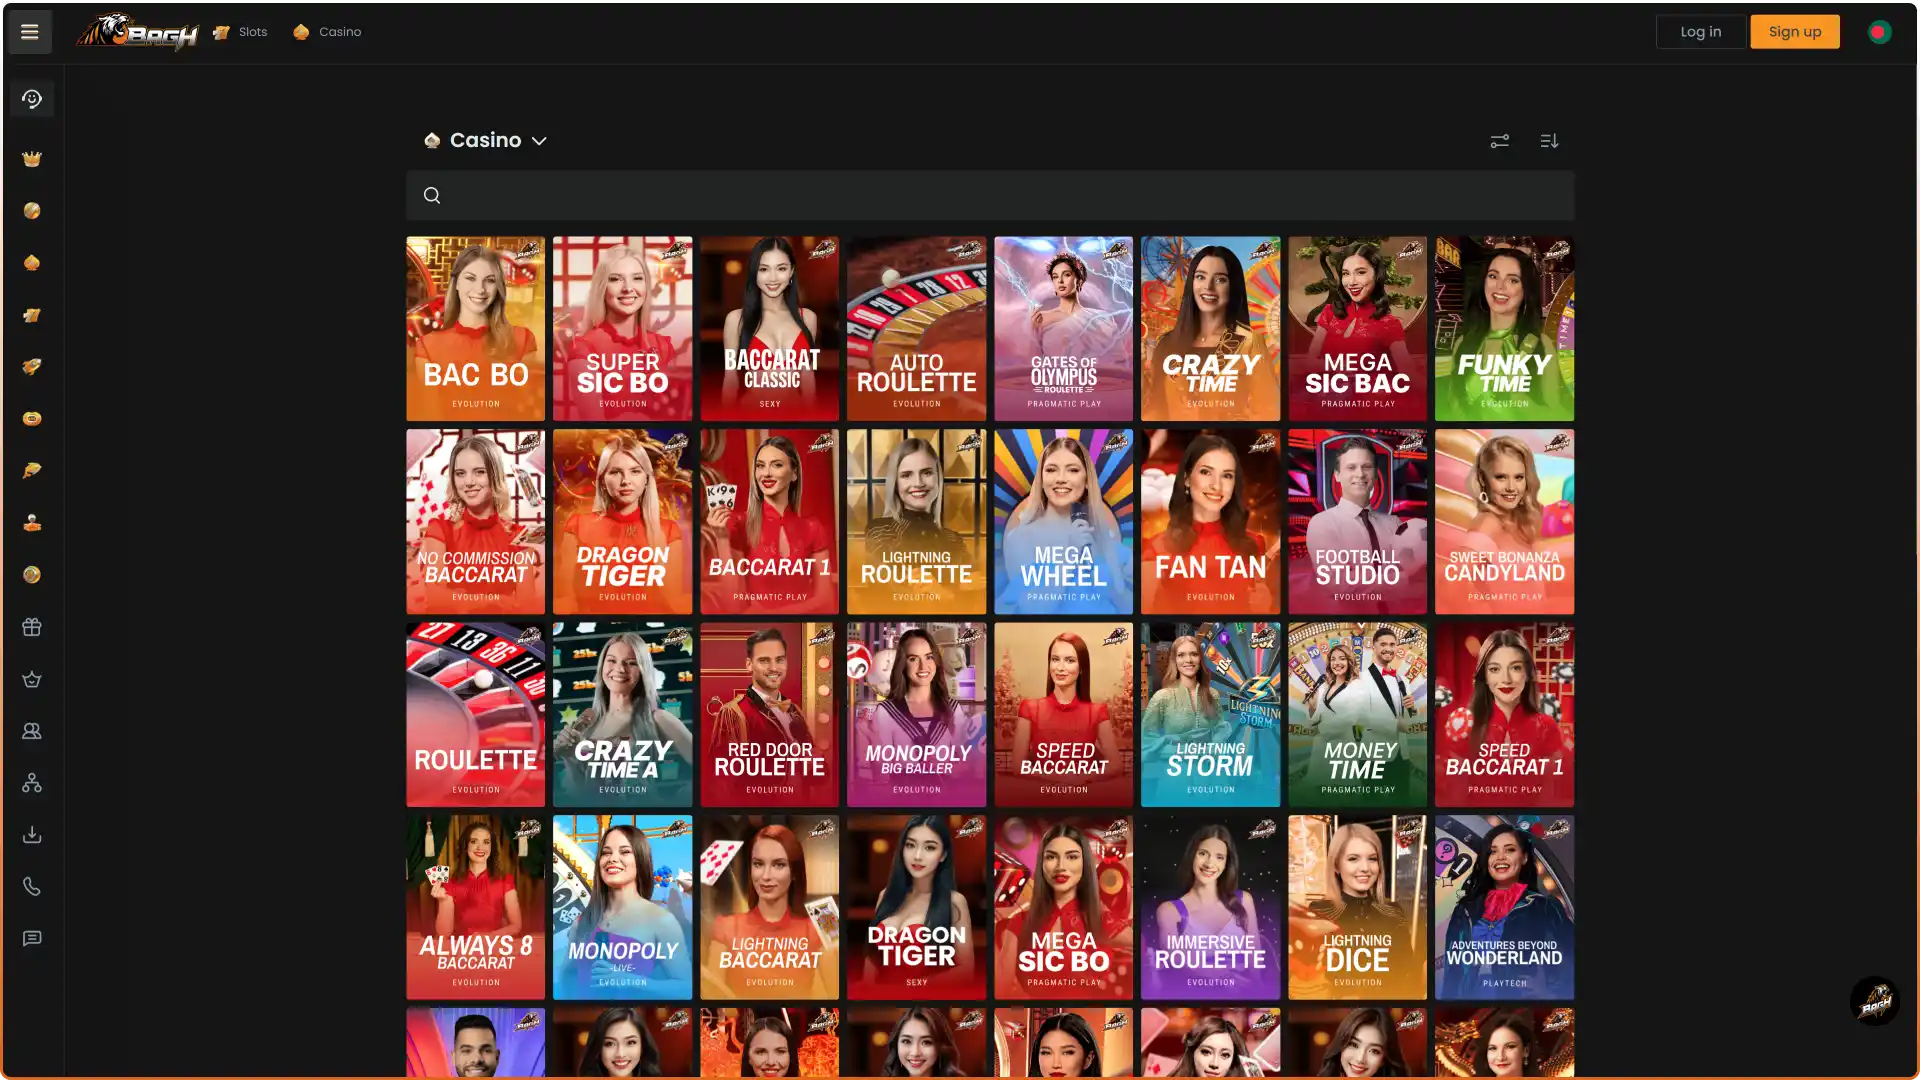
Task: Launch Super Sic Bo by Evolution
Action: point(623,329)
